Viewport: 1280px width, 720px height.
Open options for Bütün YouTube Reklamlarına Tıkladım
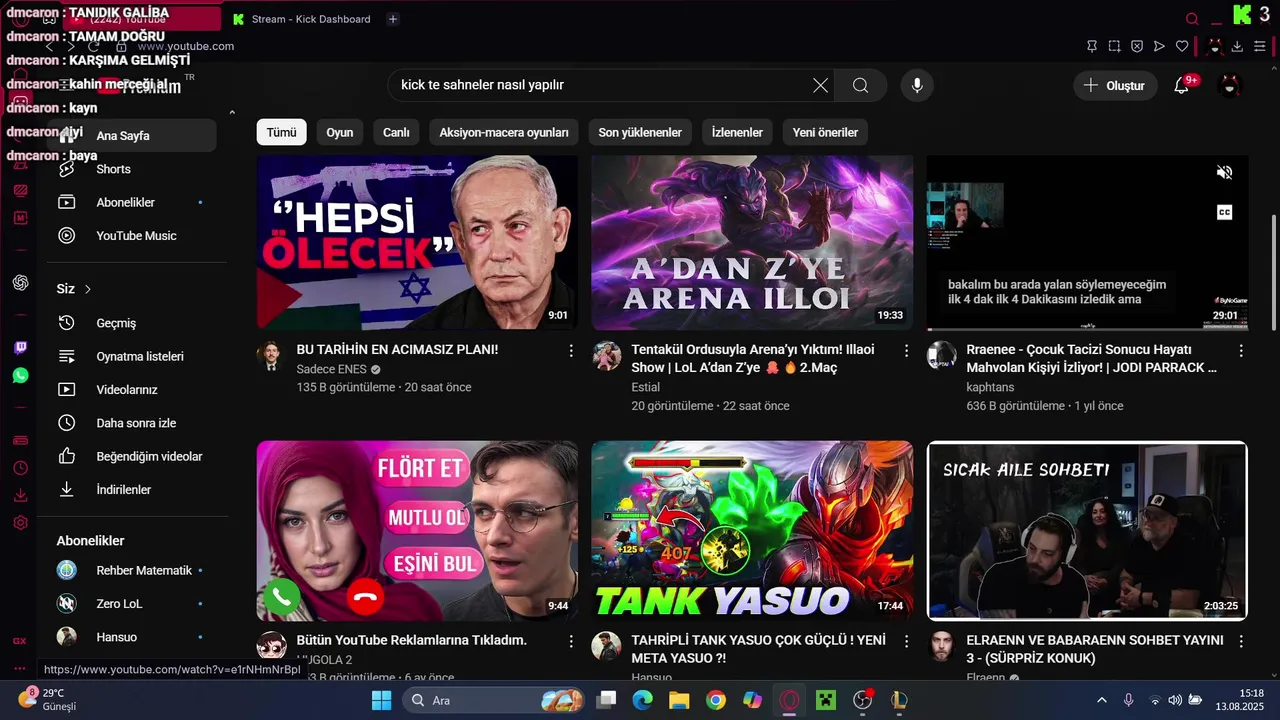(571, 641)
